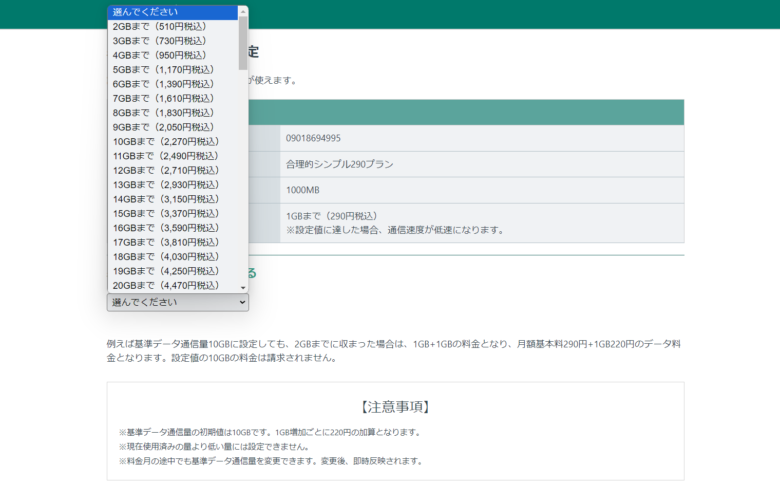Choose the 18GBまで (4,030円税込) option
The width and height of the screenshot is (780, 482).
(172, 256)
